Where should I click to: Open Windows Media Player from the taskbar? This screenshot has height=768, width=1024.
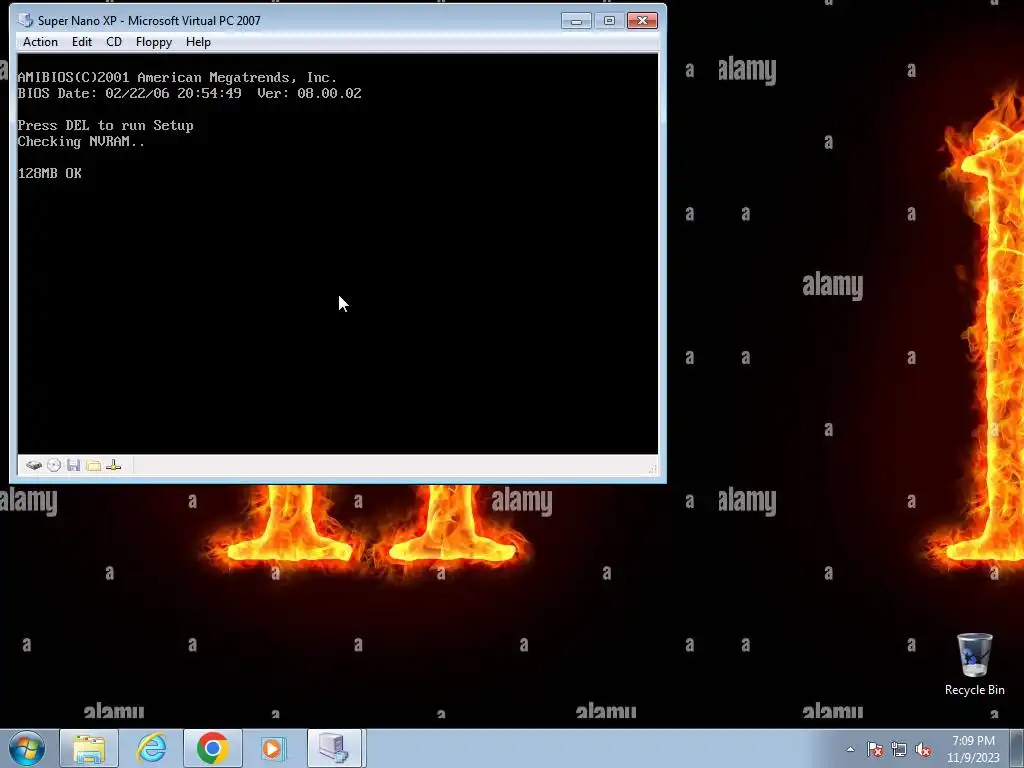(x=272, y=748)
